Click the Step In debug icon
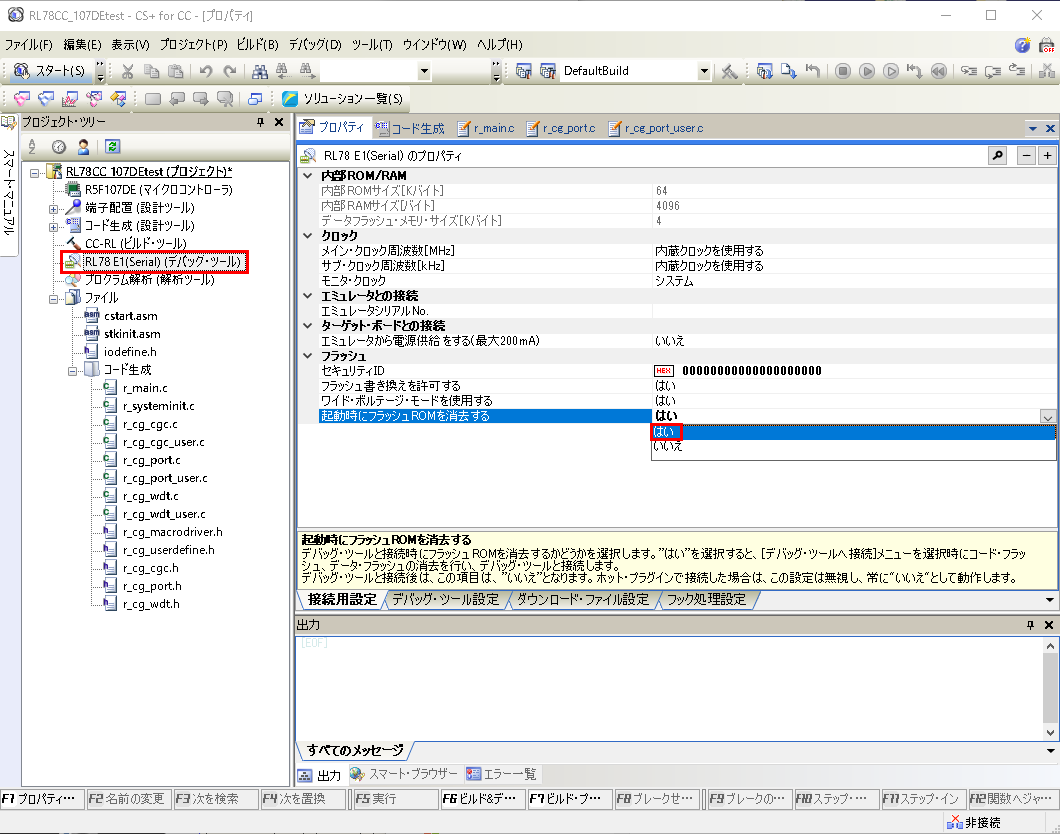Image resolution: width=1060 pixels, height=834 pixels. (x=969, y=71)
